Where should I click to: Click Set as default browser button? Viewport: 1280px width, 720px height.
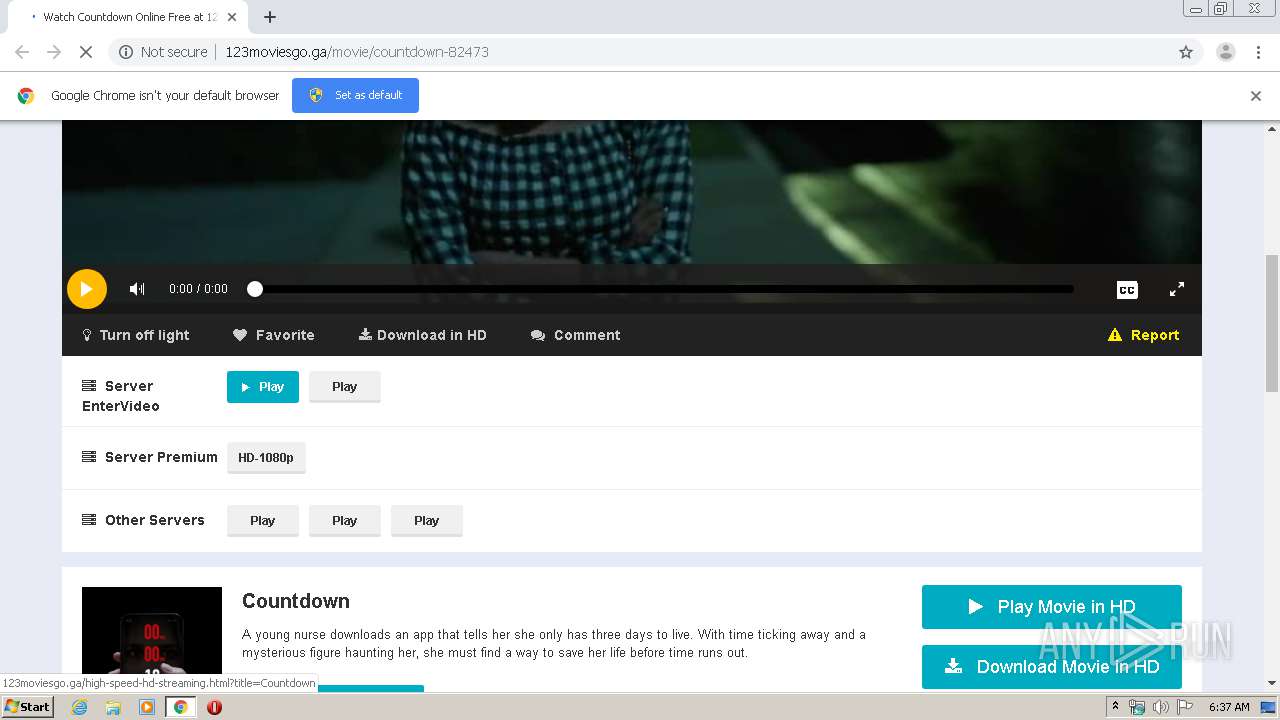click(x=355, y=95)
